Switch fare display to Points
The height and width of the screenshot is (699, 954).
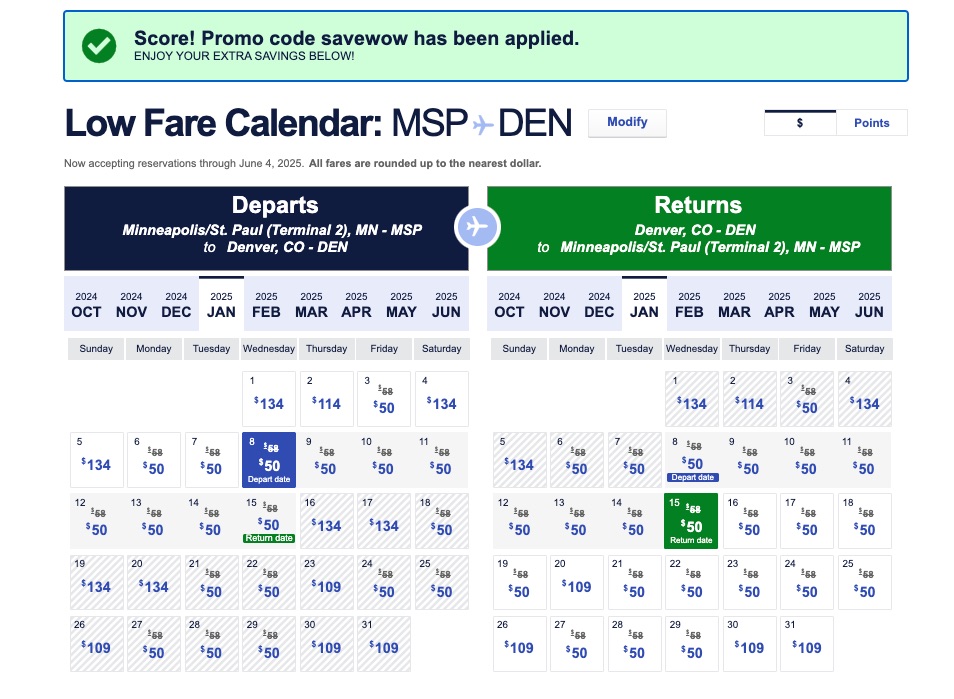tap(871, 122)
